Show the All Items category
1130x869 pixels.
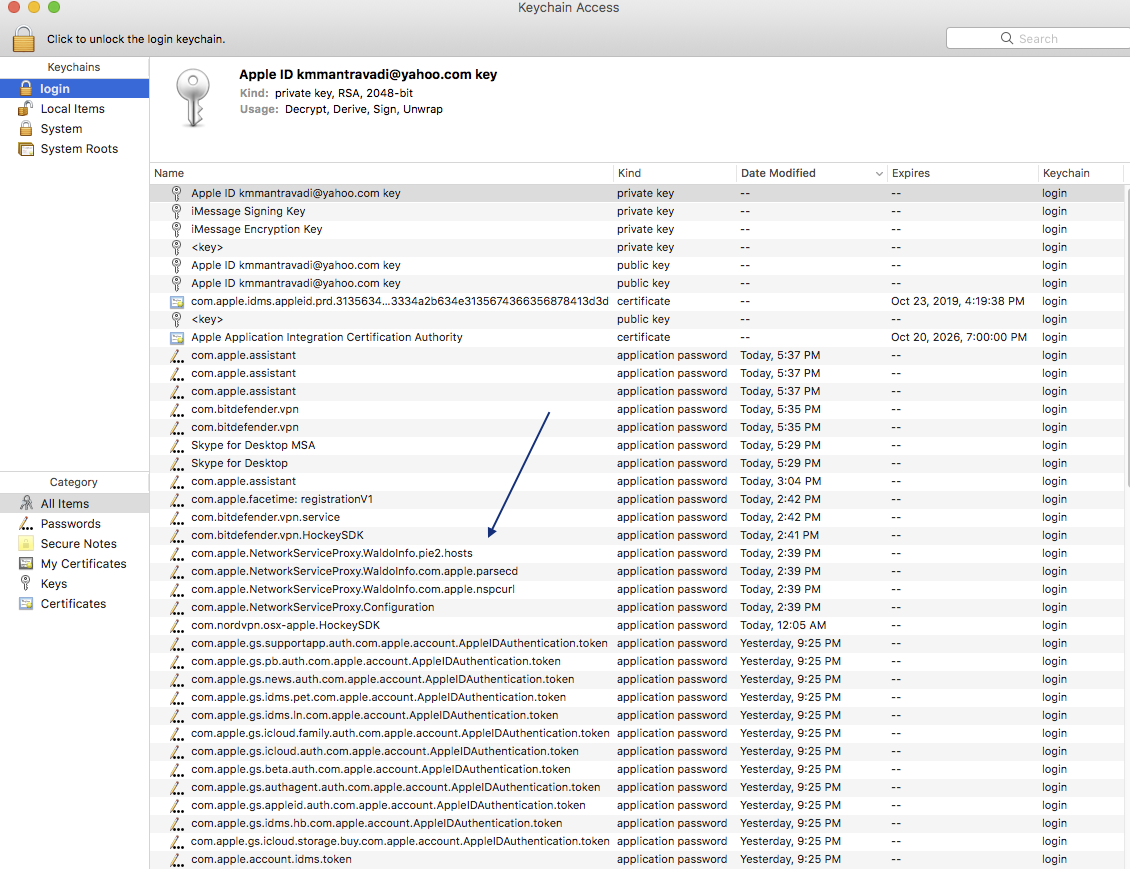pyautogui.click(x=74, y=504)
